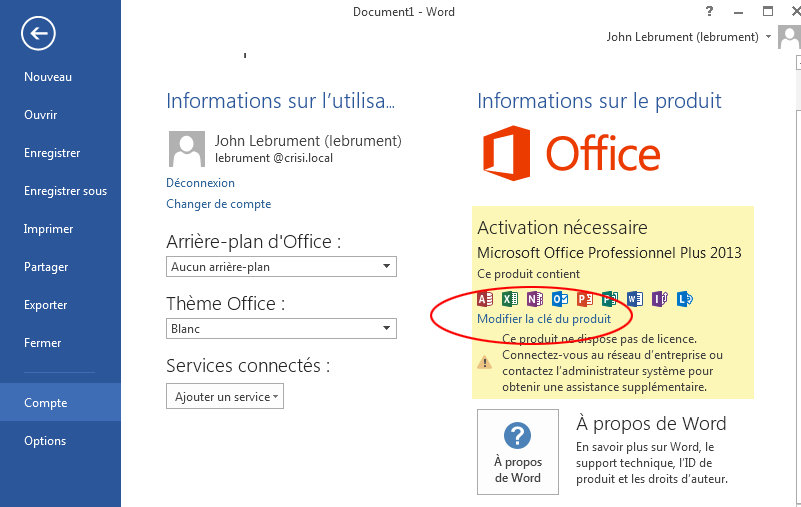Click the Changer de compte link

pyautogui.click(x=219, y=204)
